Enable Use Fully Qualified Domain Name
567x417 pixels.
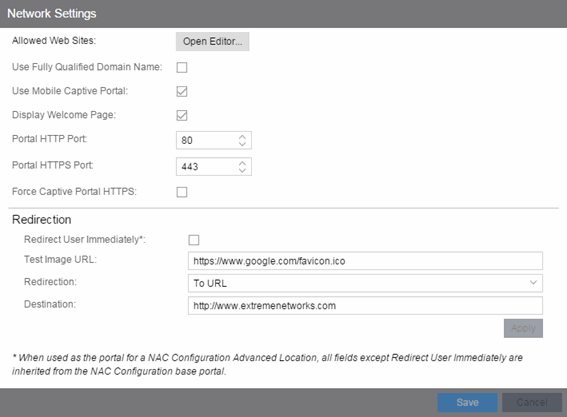click(182, 67)
